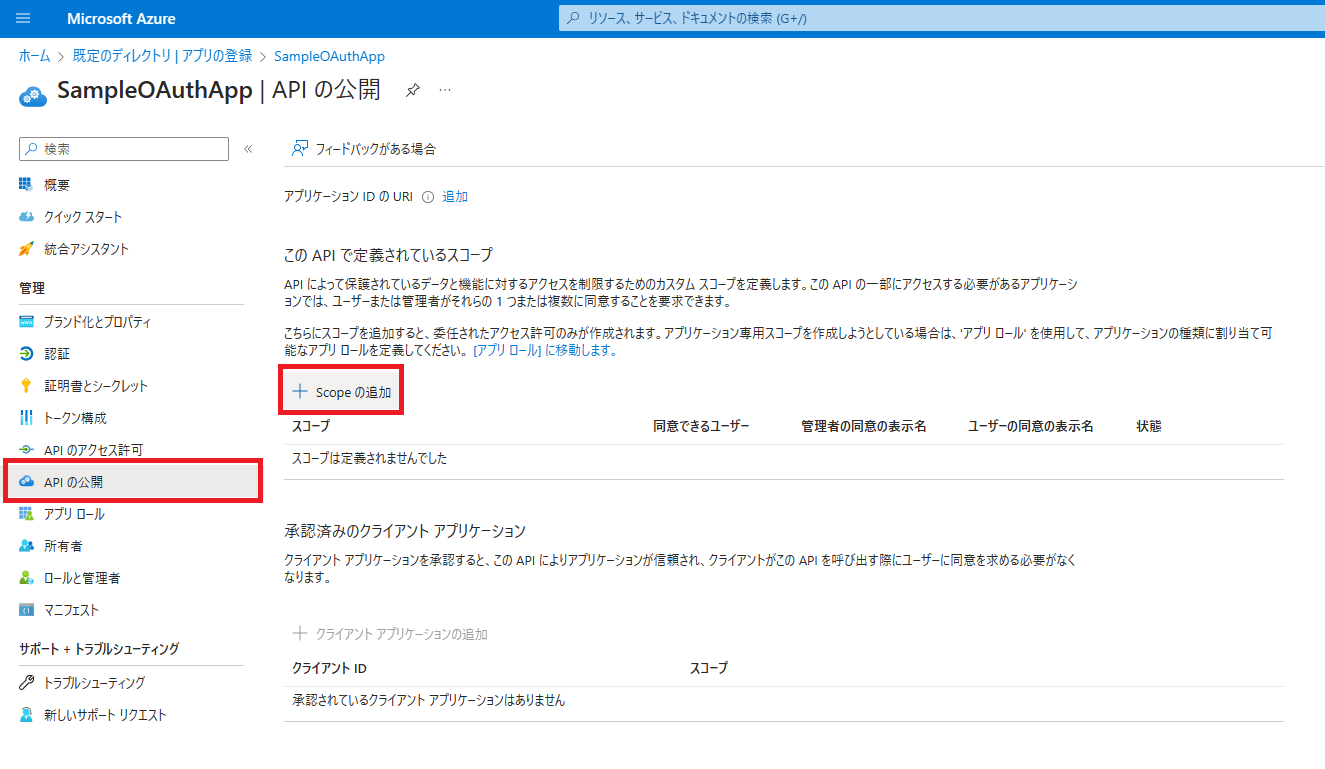Click the クイック スタート cloud icon
Image resolution: width=1325 pixels, height=769 pixels.
click(x=26, y=217)
